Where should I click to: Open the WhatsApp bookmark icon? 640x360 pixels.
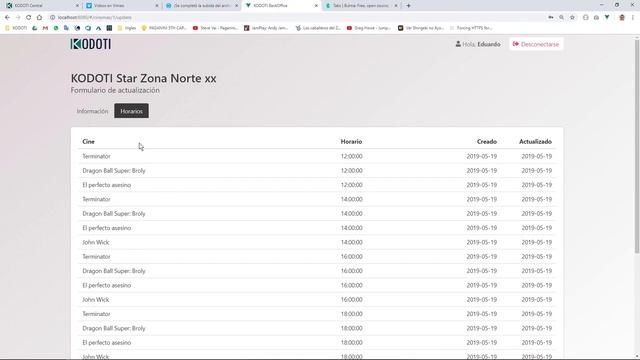56,28
